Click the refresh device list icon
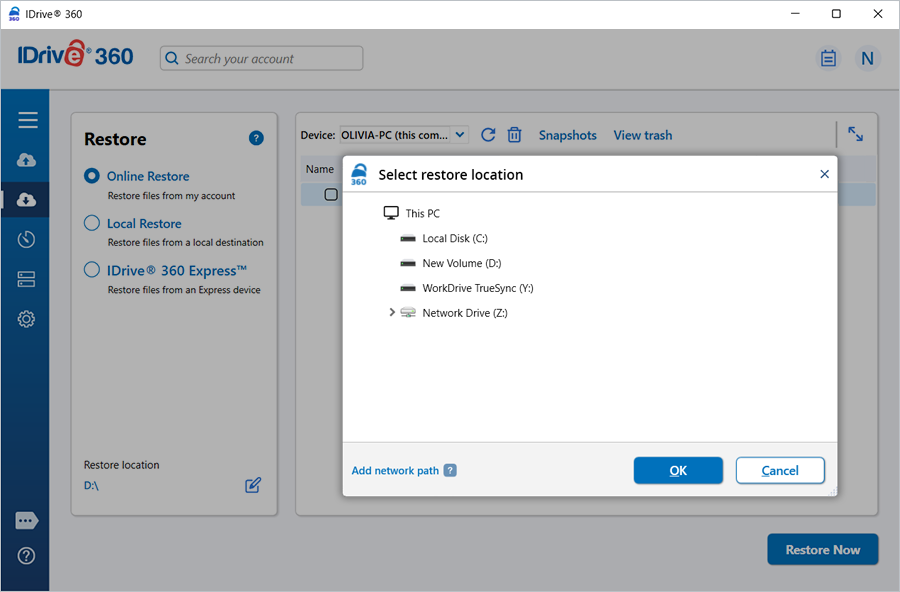 [488, 135]
